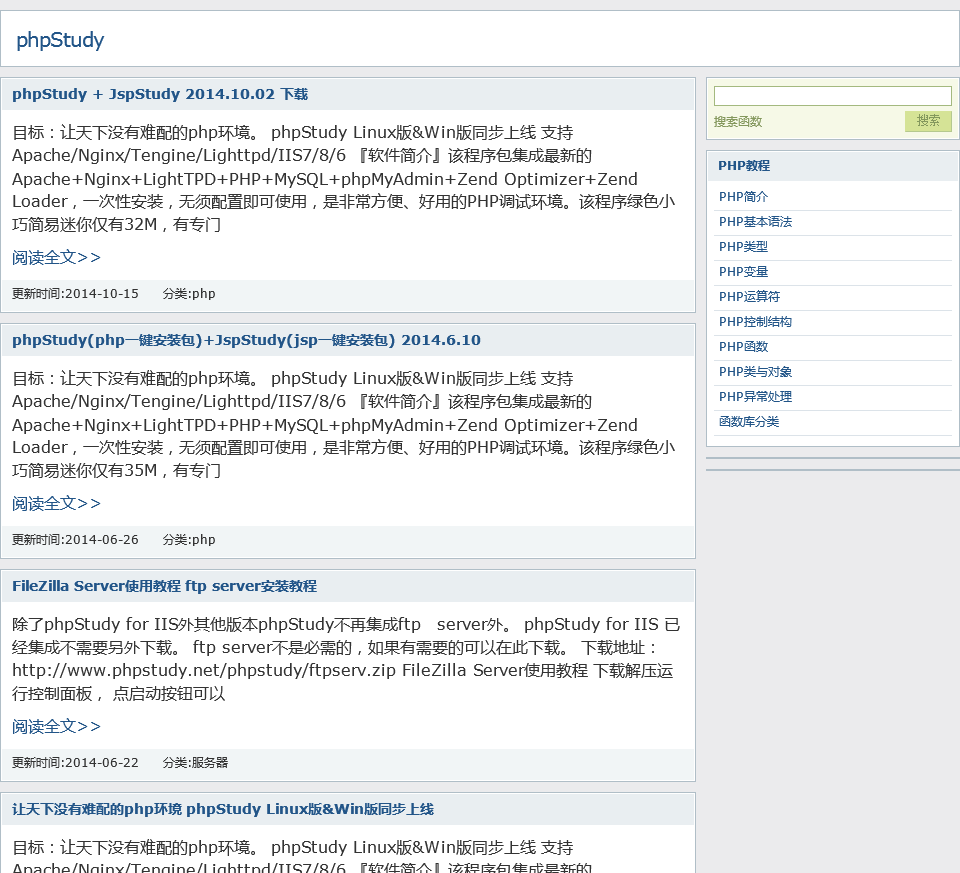This screenshot has width=960, height=873.
Task: Open '让天下没有难配的php环境' article title
Action: tap(223, 809)
